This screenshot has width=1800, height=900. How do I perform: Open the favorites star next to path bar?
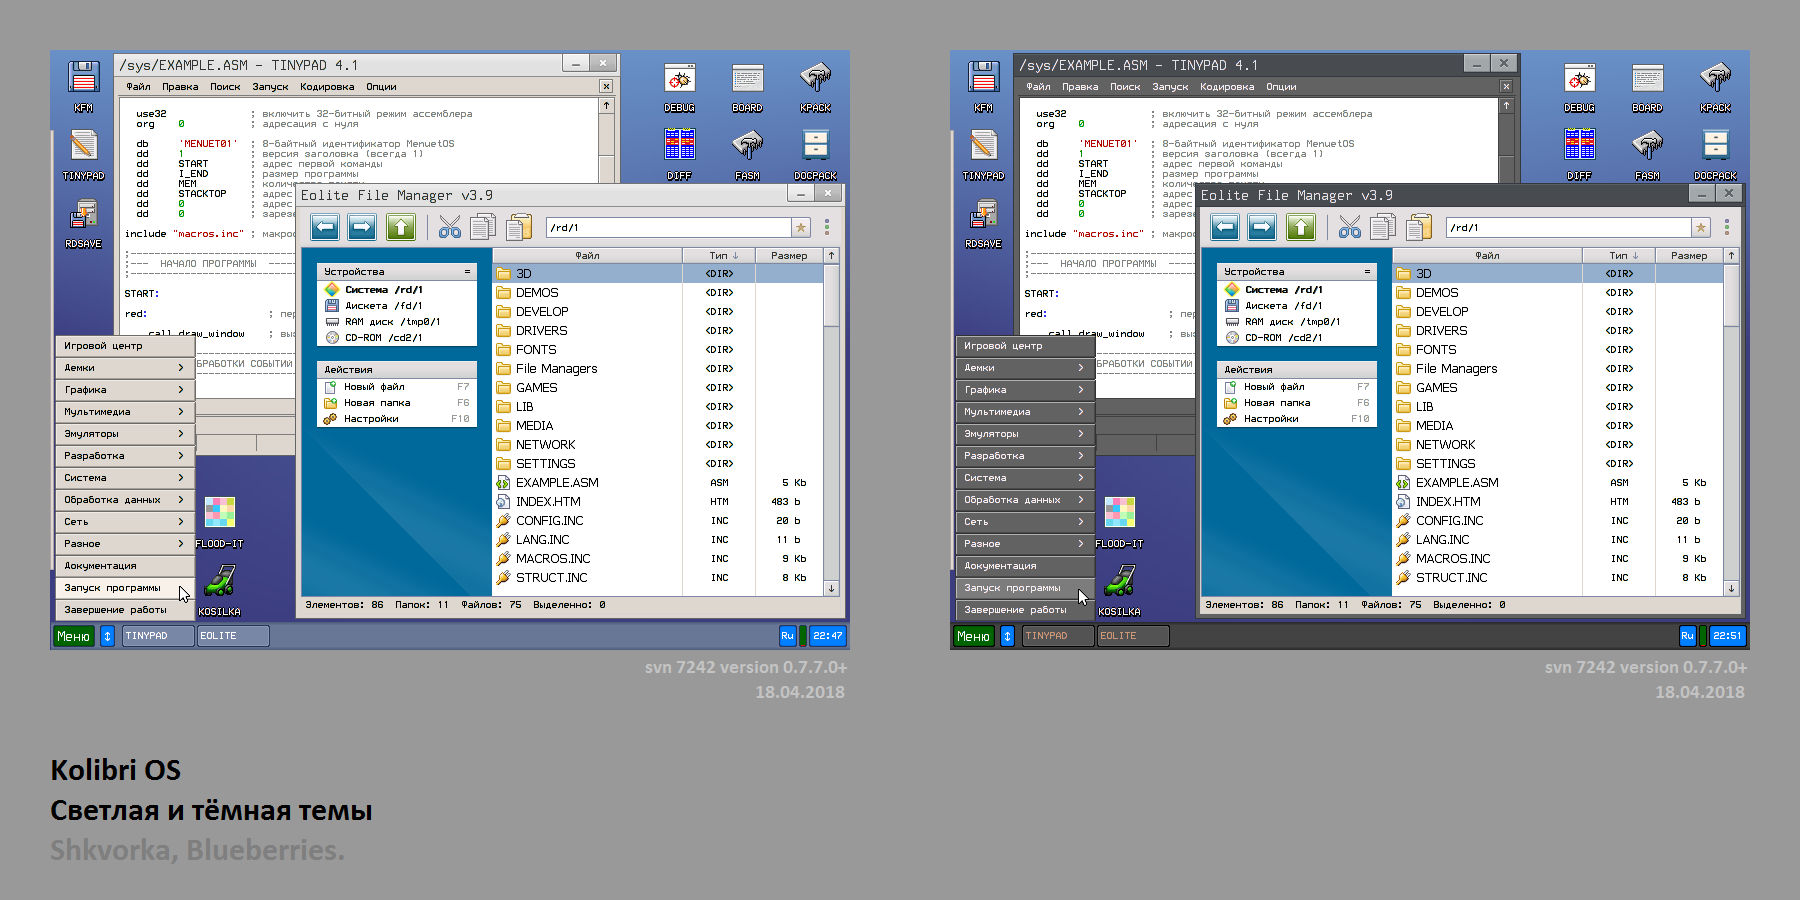[799, 227]
